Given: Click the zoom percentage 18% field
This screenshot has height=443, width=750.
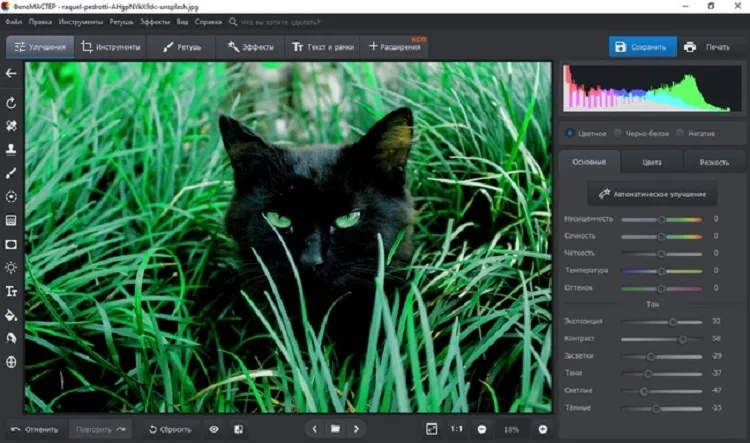Looking at the screenshot, I should coord(511,430).
